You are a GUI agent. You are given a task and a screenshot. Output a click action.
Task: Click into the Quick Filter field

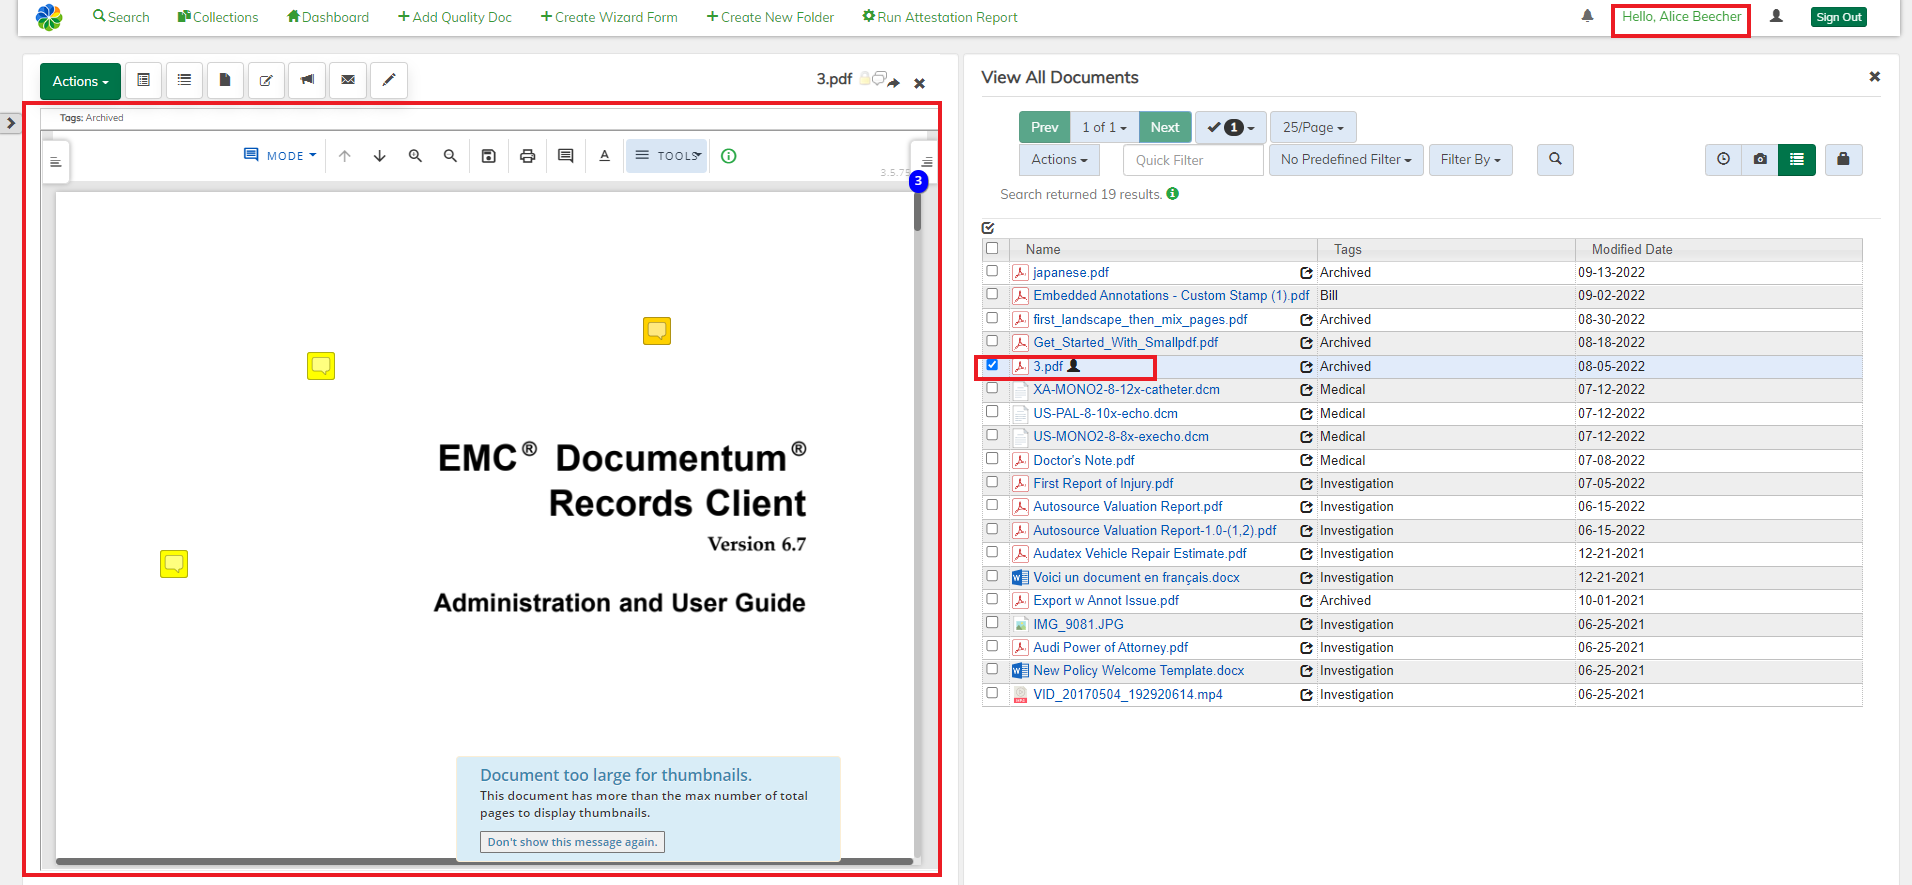coord(1192,160)
